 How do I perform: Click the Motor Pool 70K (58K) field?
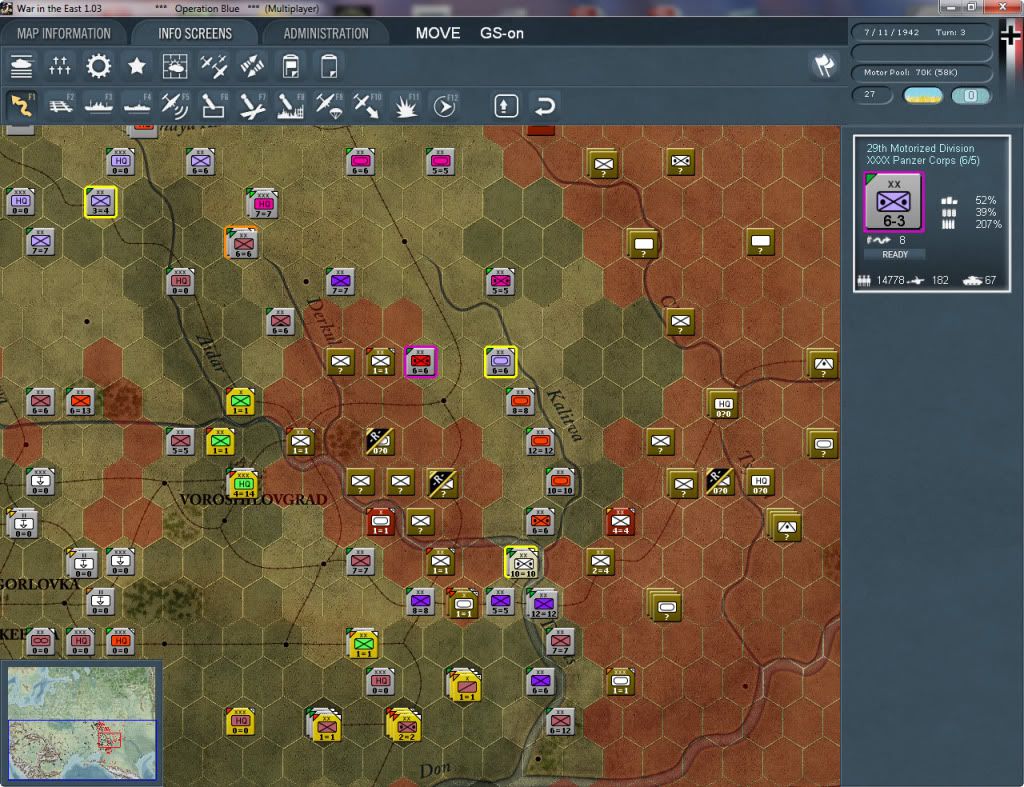pos(921,72)
